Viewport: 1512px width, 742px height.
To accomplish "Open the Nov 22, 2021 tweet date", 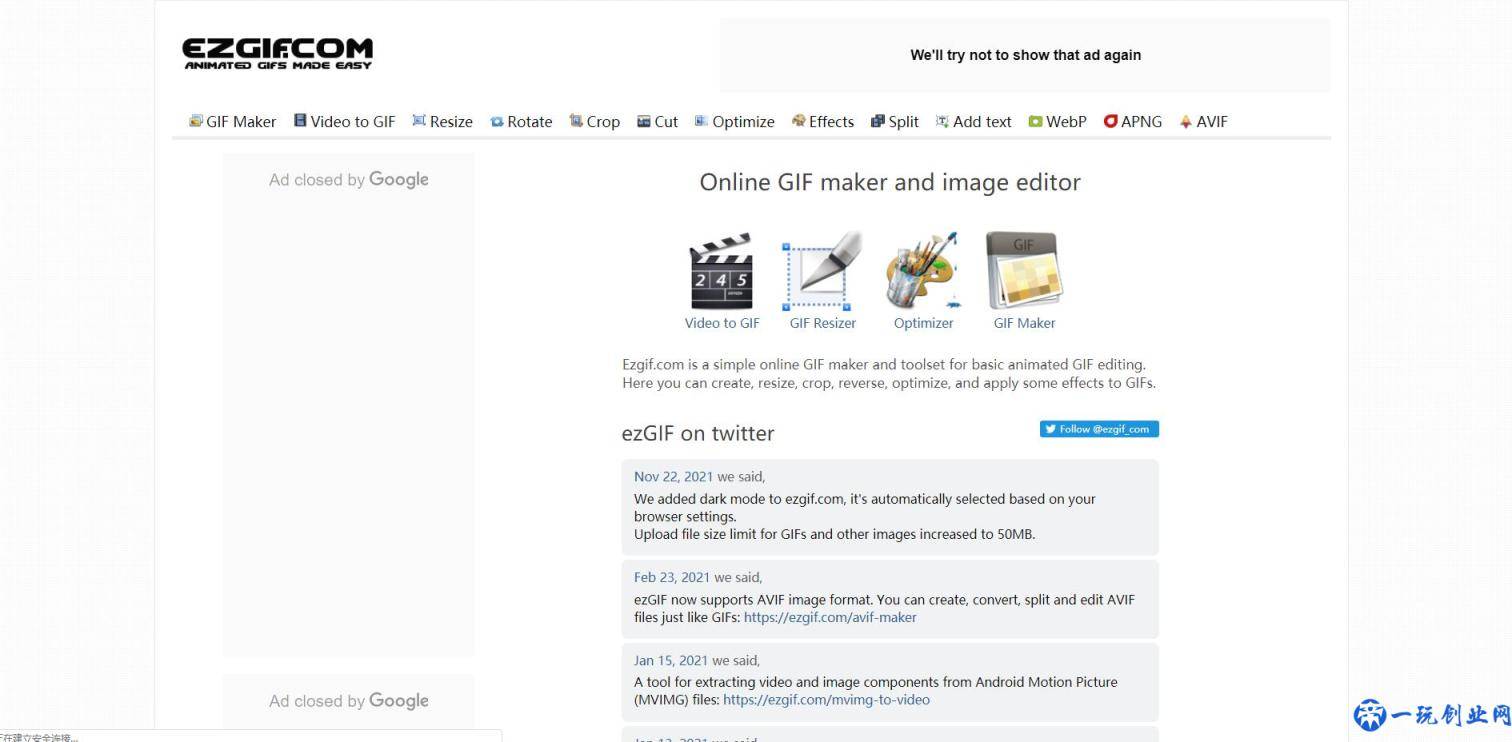I will point(673,476).
